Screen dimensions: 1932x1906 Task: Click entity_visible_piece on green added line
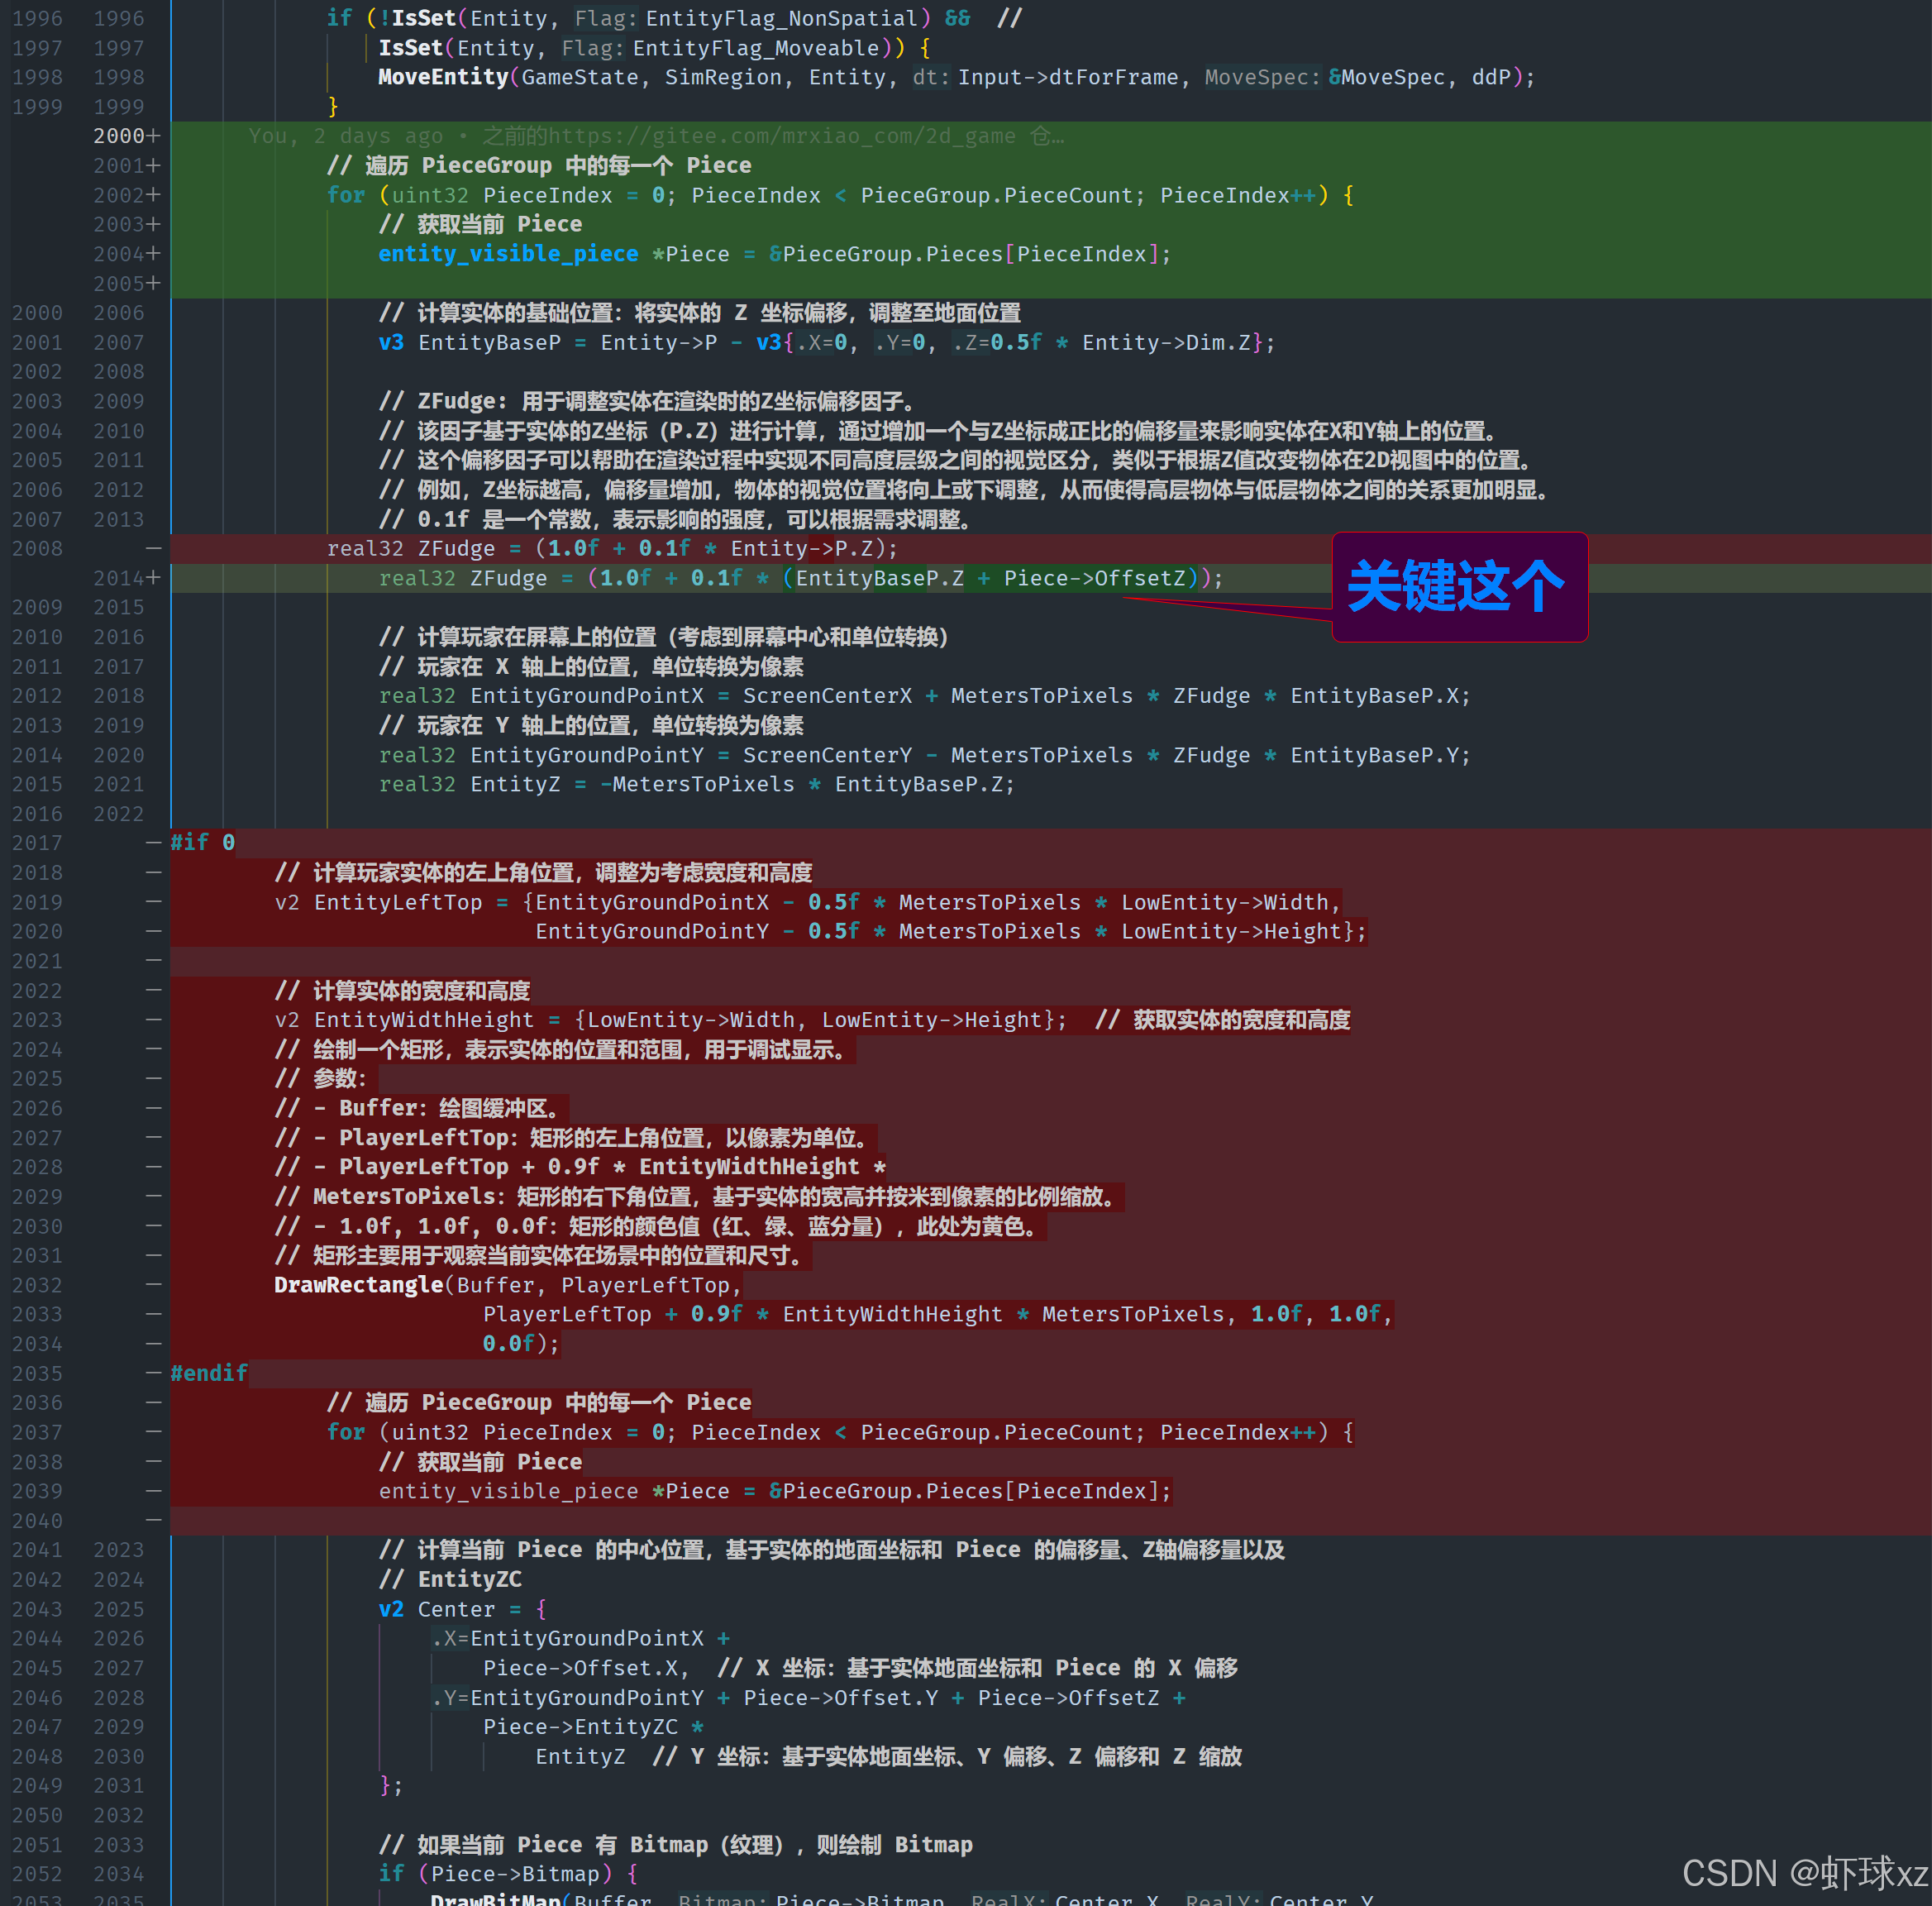[508, 254]
